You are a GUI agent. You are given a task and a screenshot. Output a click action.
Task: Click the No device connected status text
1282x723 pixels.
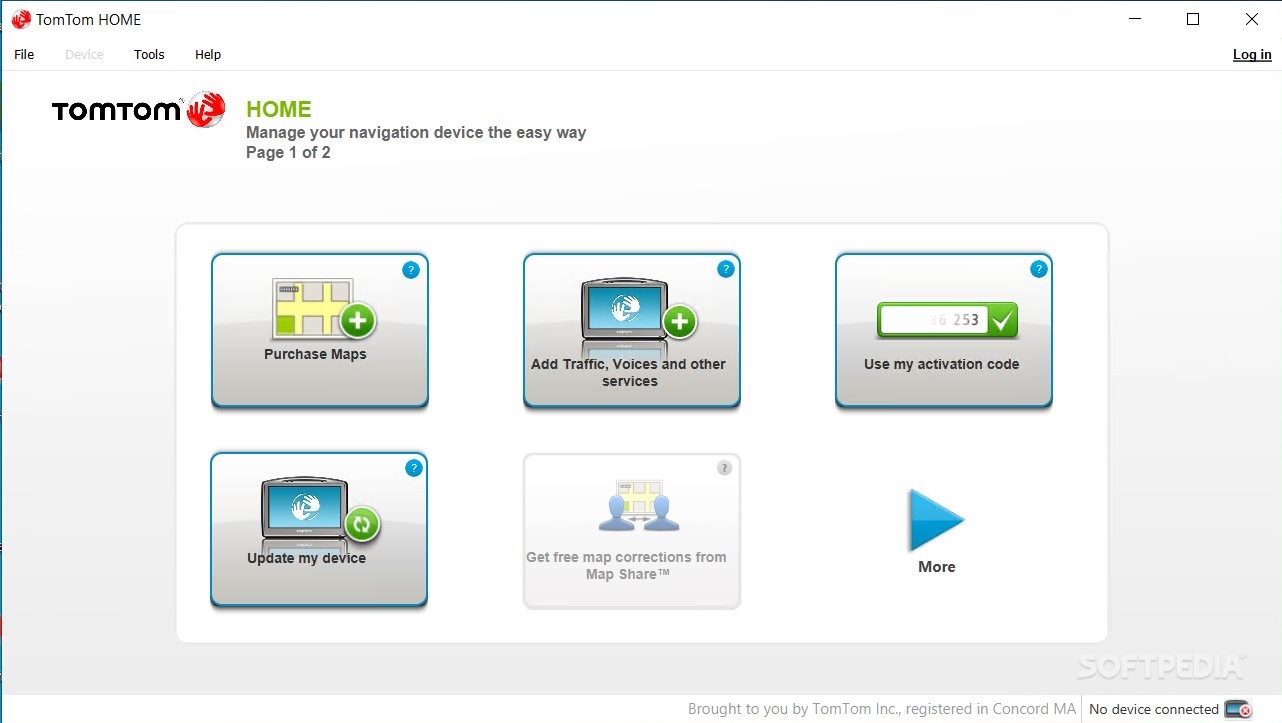pyautogui.click(x=1154, y=709)
